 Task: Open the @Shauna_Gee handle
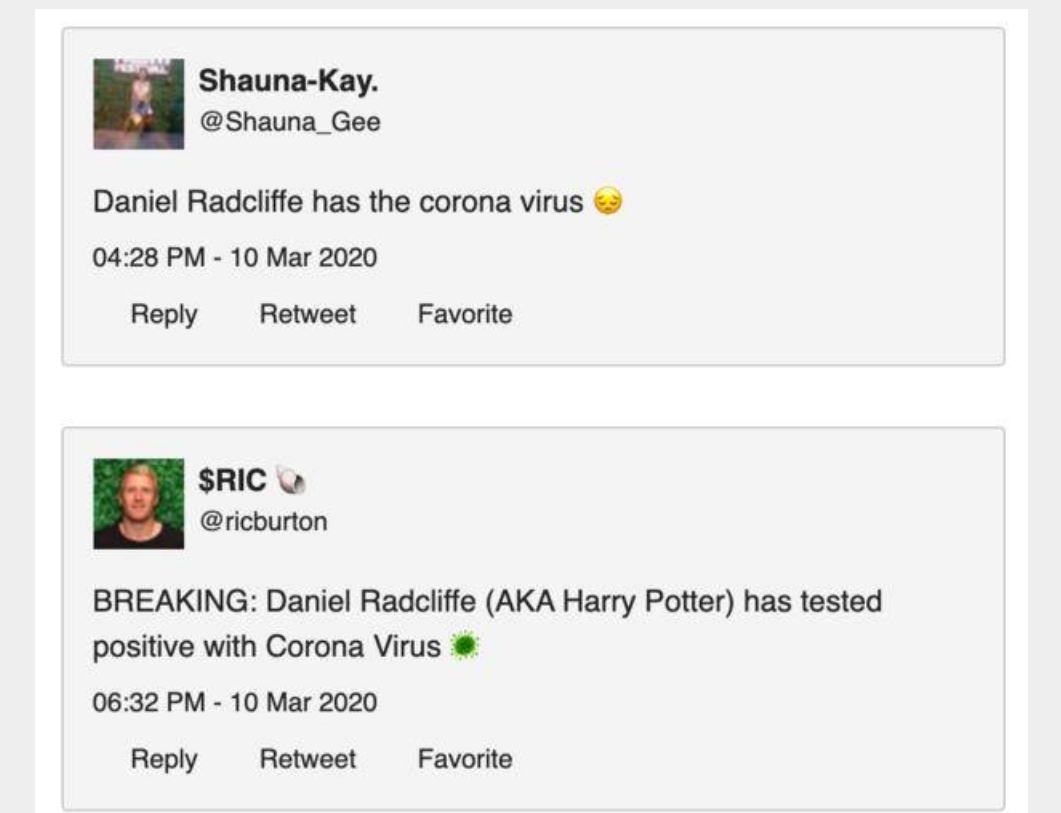point(290,122)
